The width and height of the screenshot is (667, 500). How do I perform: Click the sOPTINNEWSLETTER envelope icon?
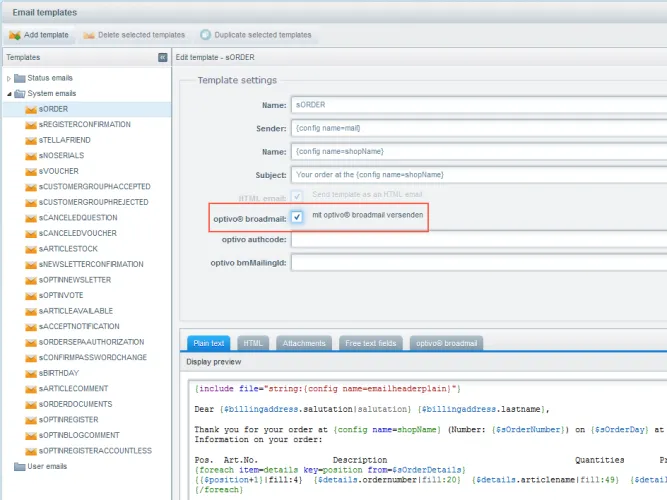(x=31, y=280)
